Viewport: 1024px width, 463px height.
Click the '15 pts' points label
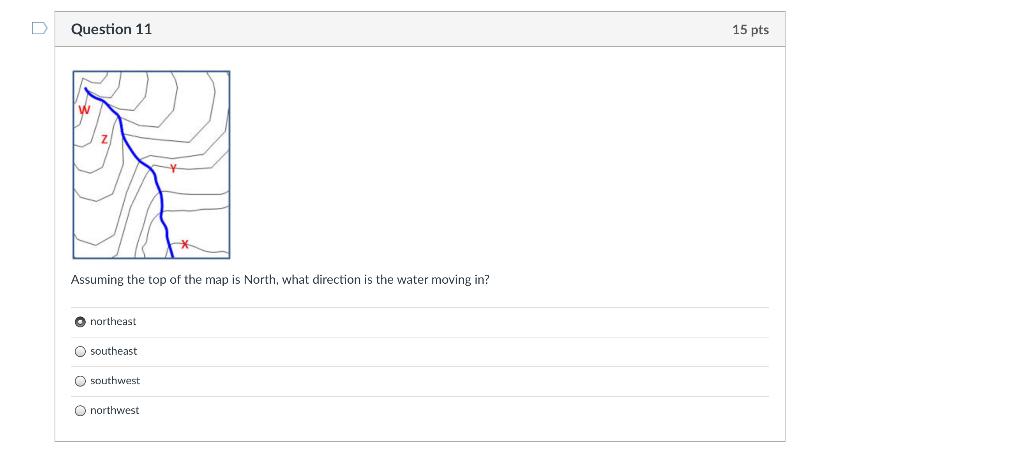click(750, 29)
